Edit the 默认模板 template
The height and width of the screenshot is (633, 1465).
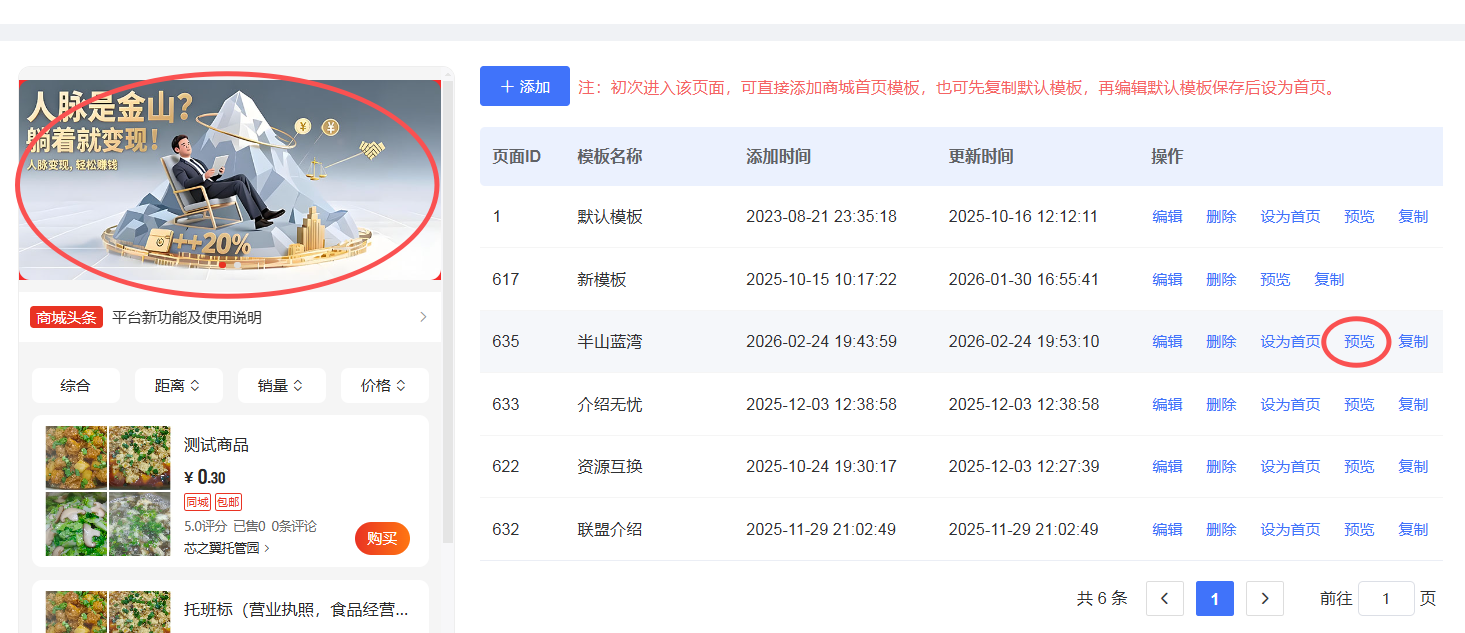[1167, 216]
